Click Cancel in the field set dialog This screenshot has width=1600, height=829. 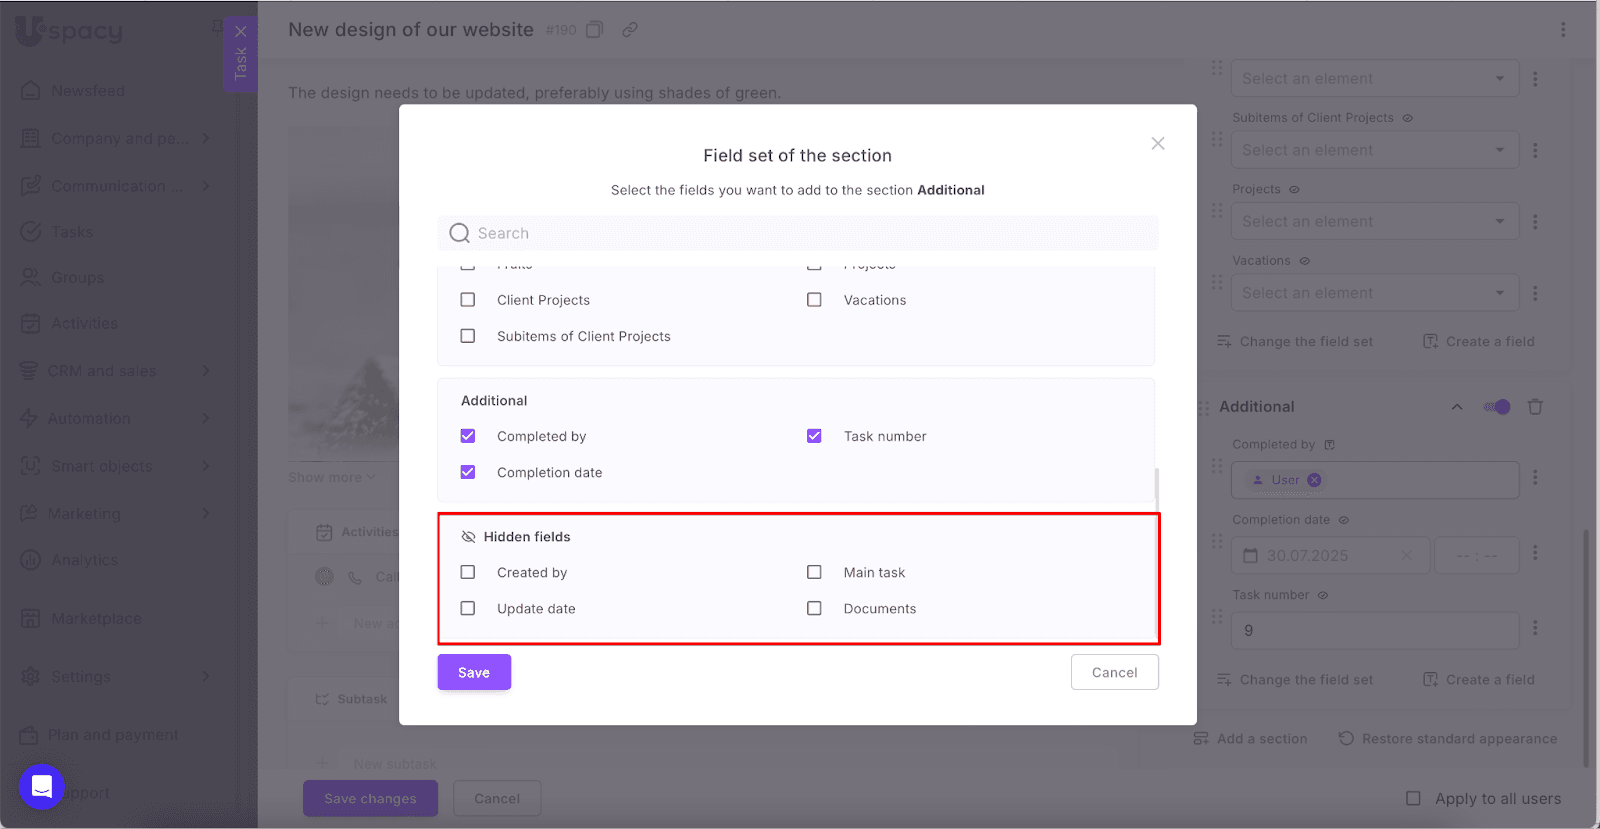click(x=1114, y=673)
